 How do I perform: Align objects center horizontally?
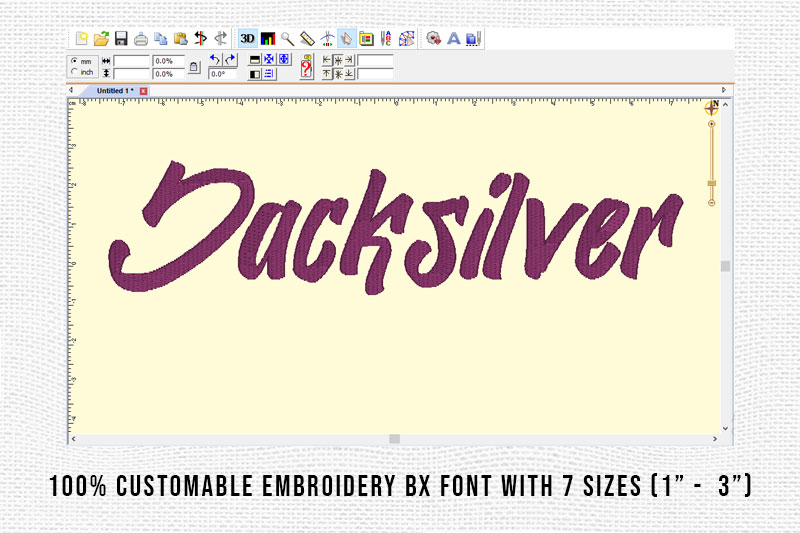click(338, 60)
